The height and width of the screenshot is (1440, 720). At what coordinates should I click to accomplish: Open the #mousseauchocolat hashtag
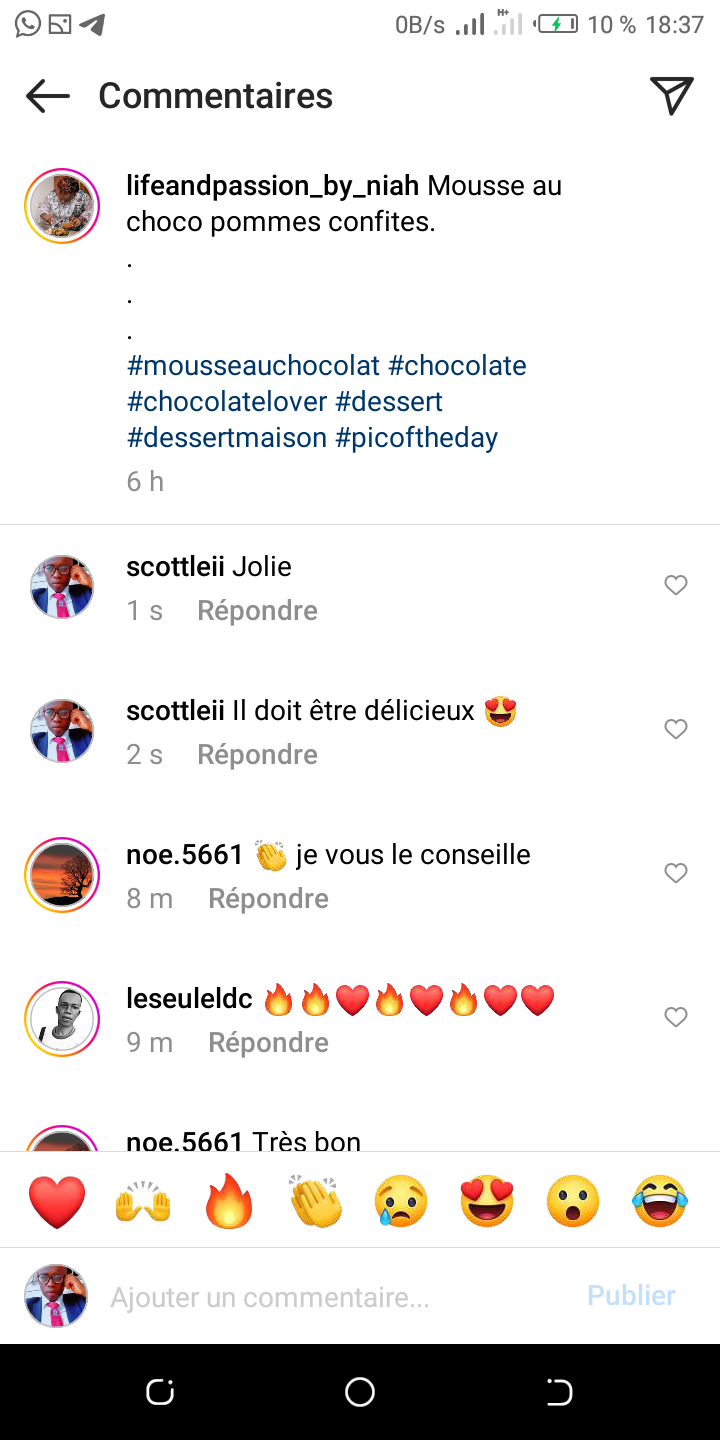[x=254, y=366]
